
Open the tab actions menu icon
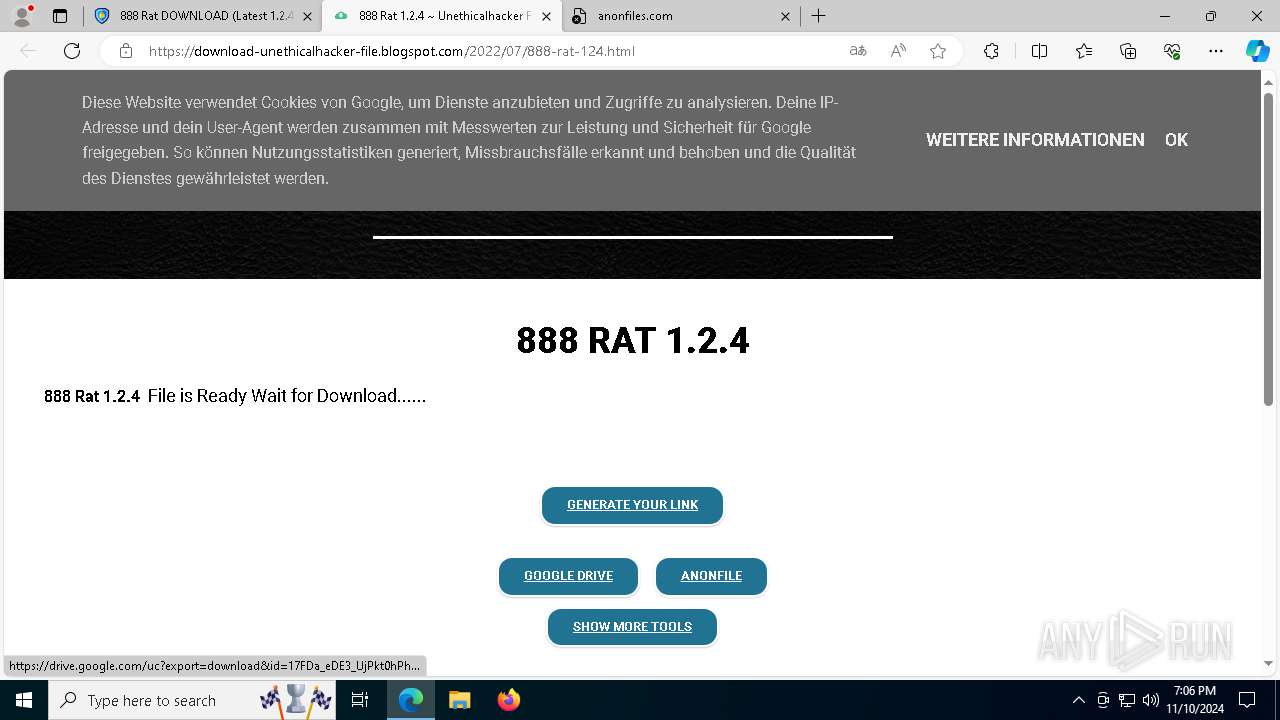tap(60, 16)
